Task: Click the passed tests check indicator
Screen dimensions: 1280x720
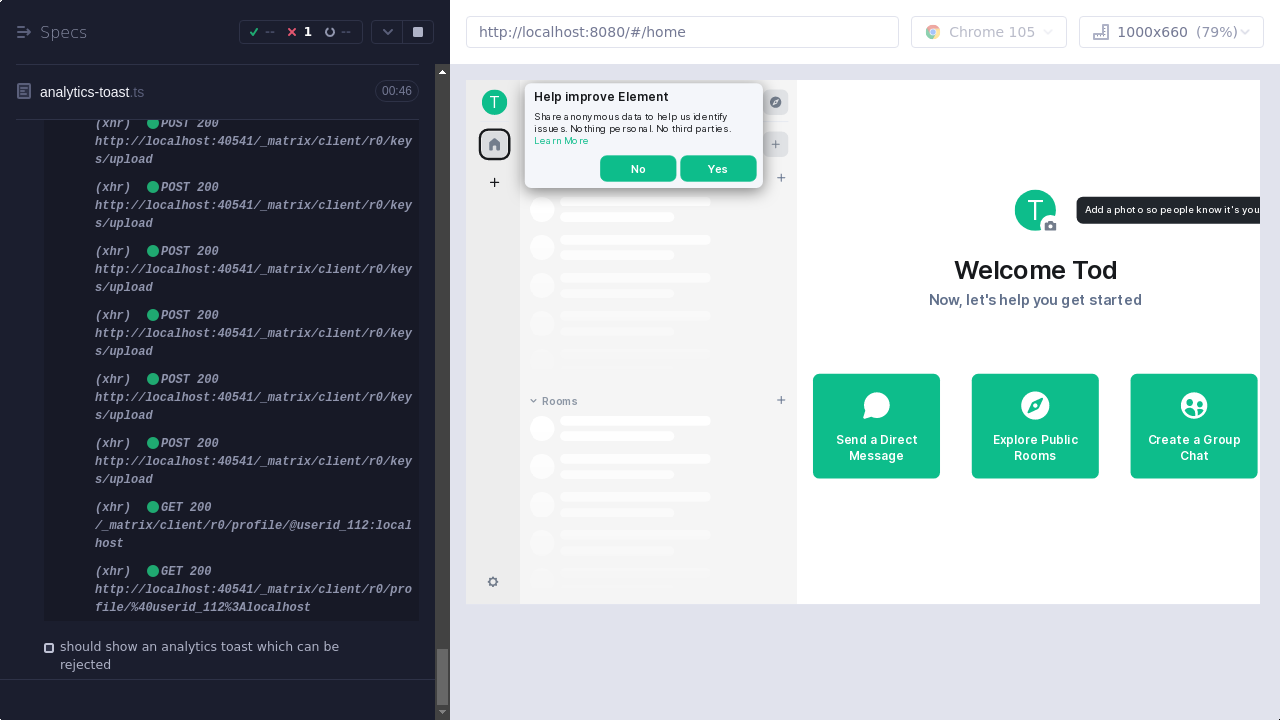Action: coord(261,32)
